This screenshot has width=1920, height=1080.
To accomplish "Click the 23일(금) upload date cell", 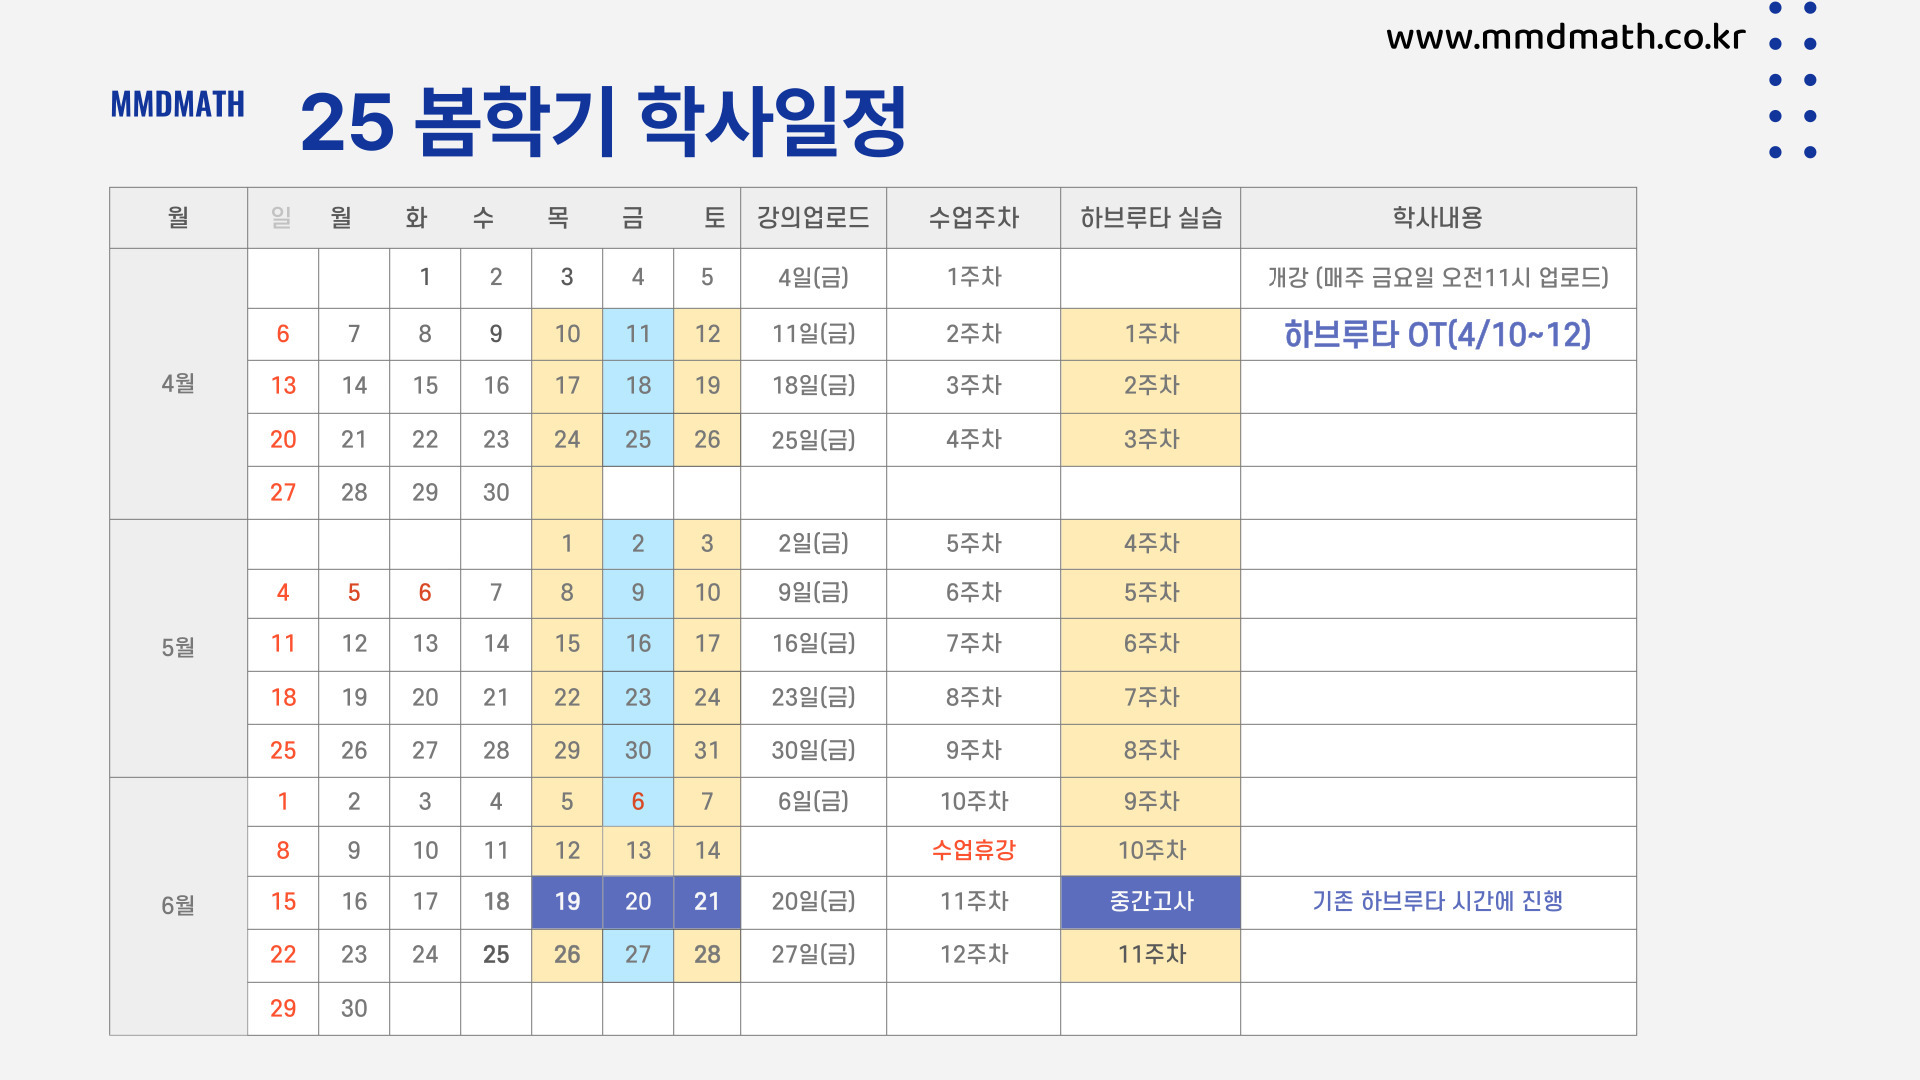I will [813, 698].
